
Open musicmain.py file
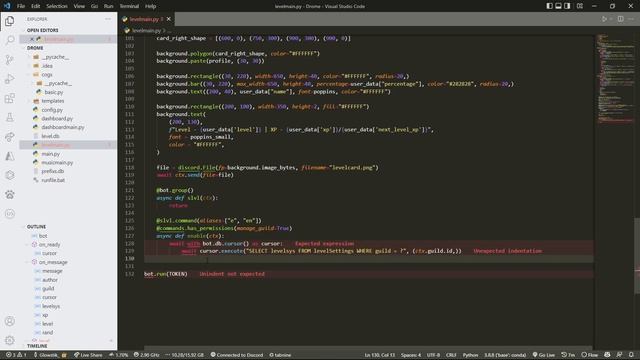click(57, 162)
